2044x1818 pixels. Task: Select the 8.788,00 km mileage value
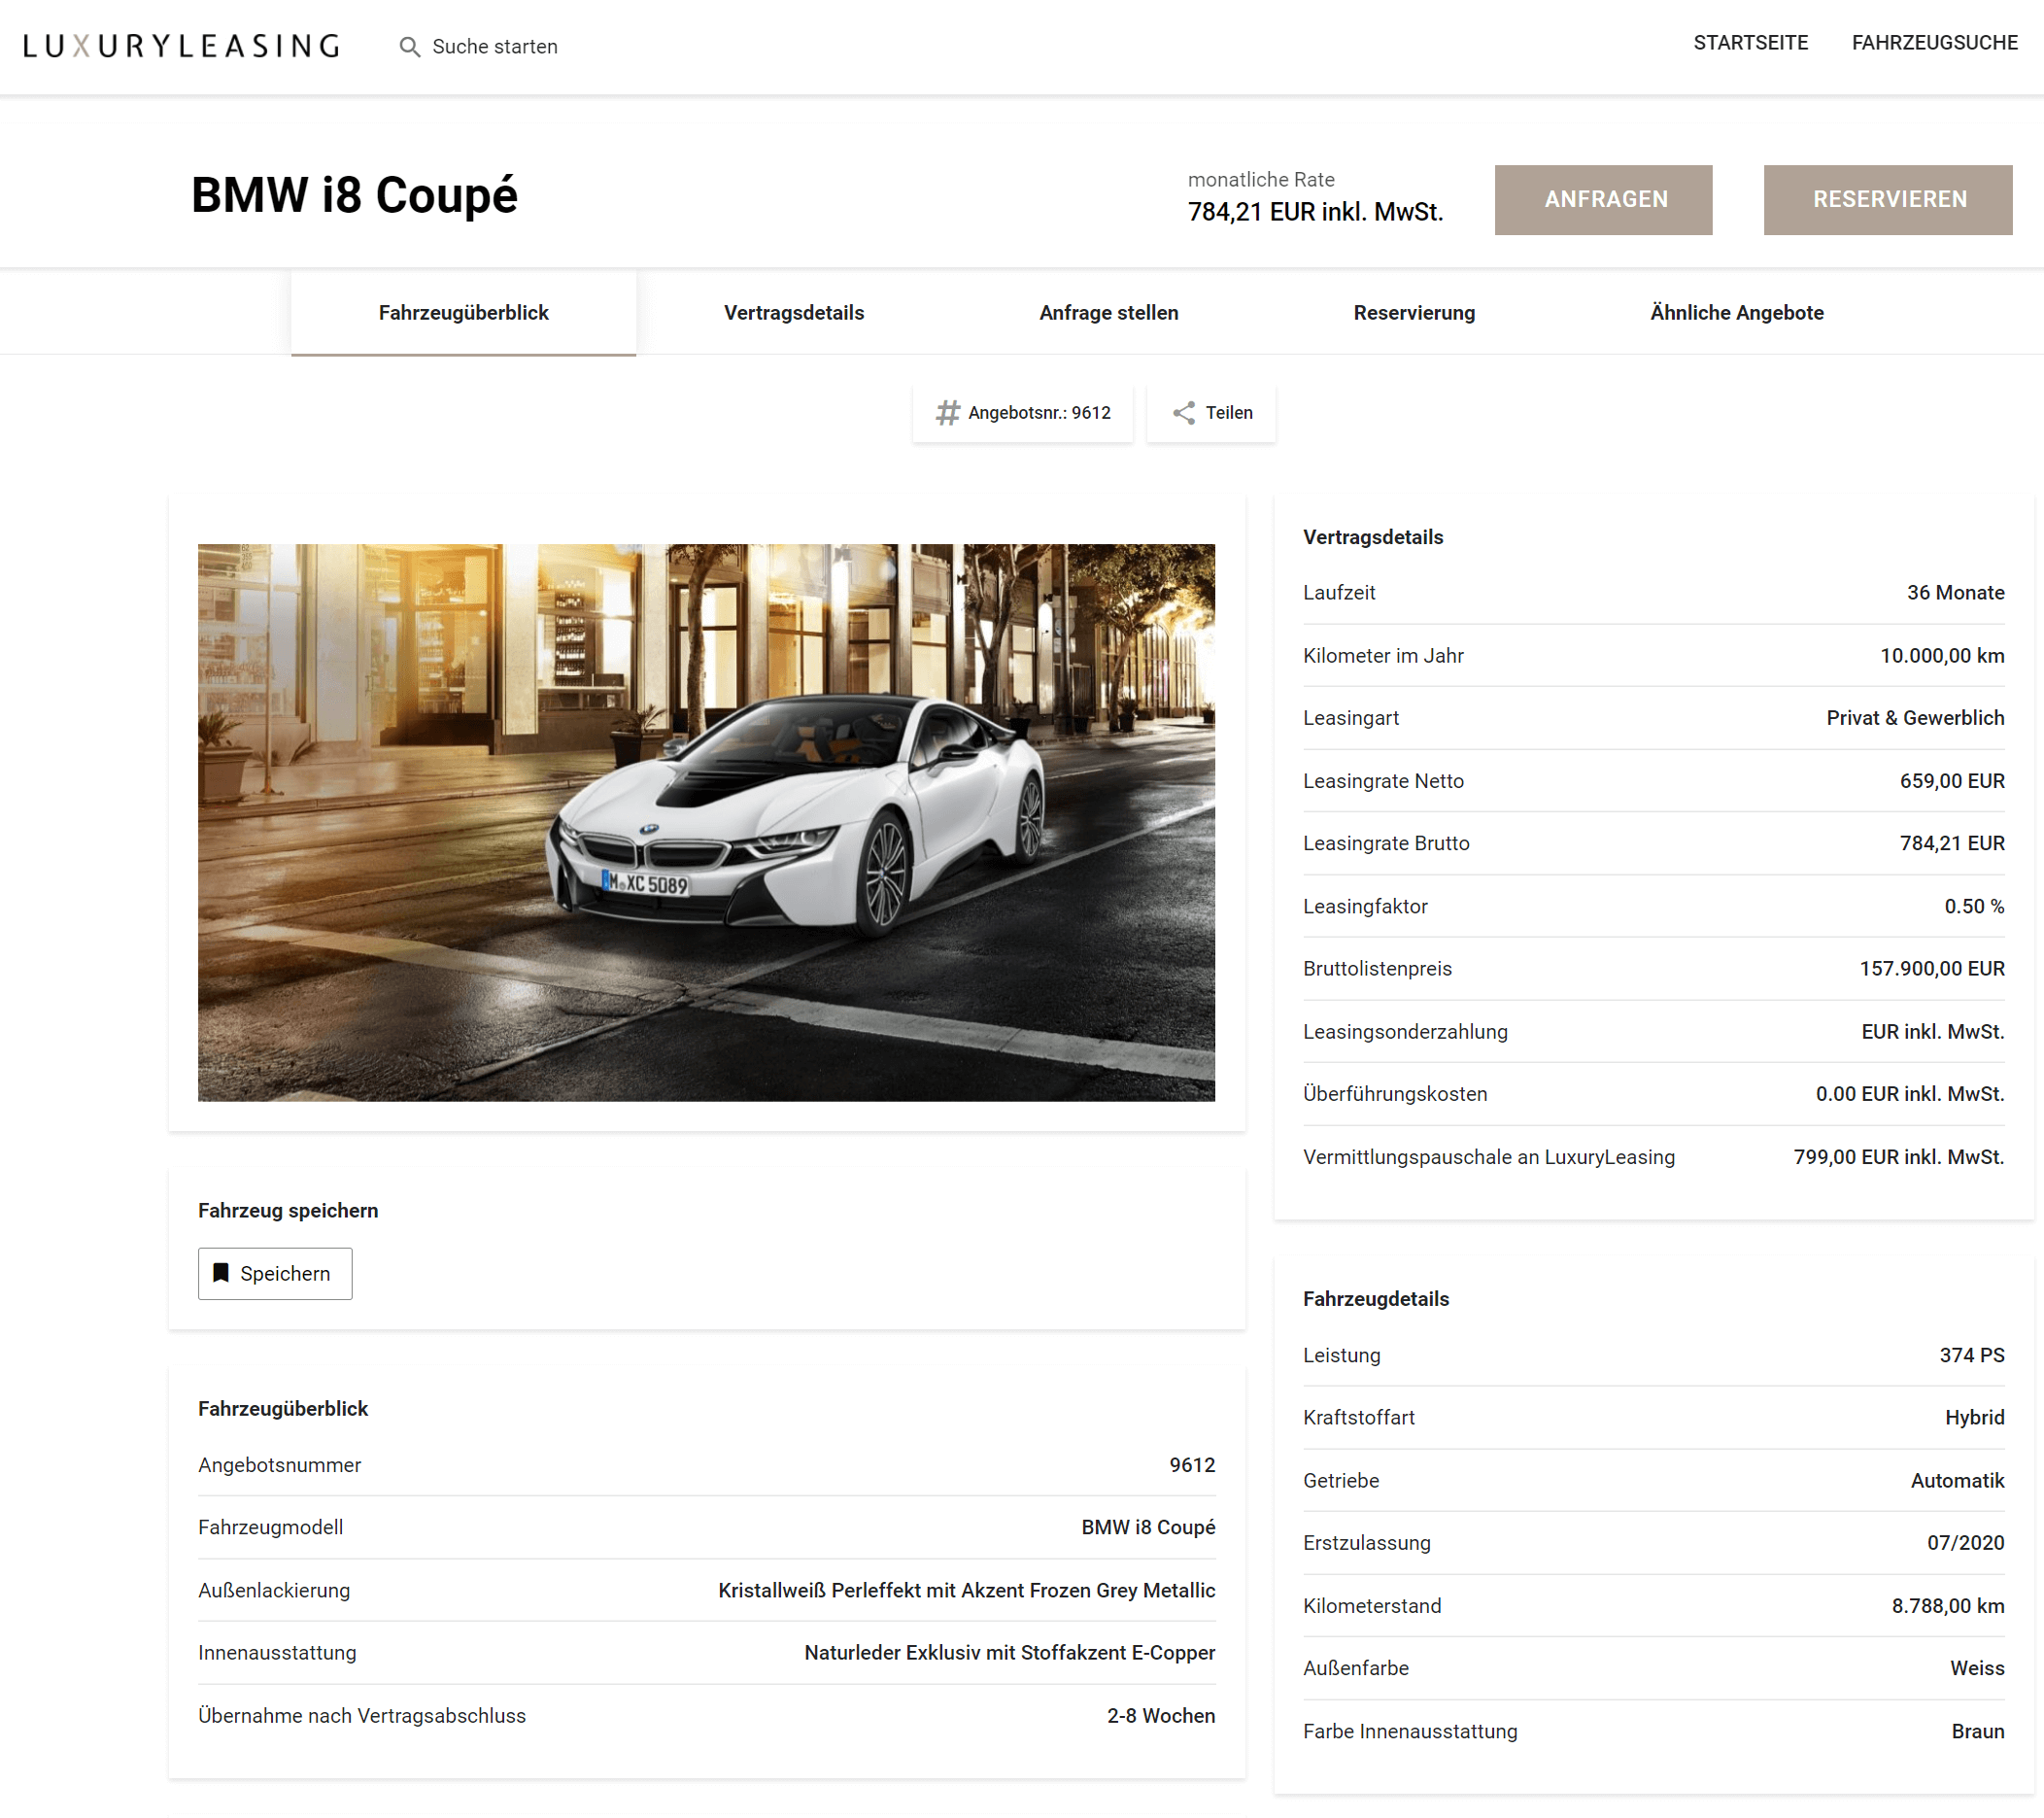1948,1605
